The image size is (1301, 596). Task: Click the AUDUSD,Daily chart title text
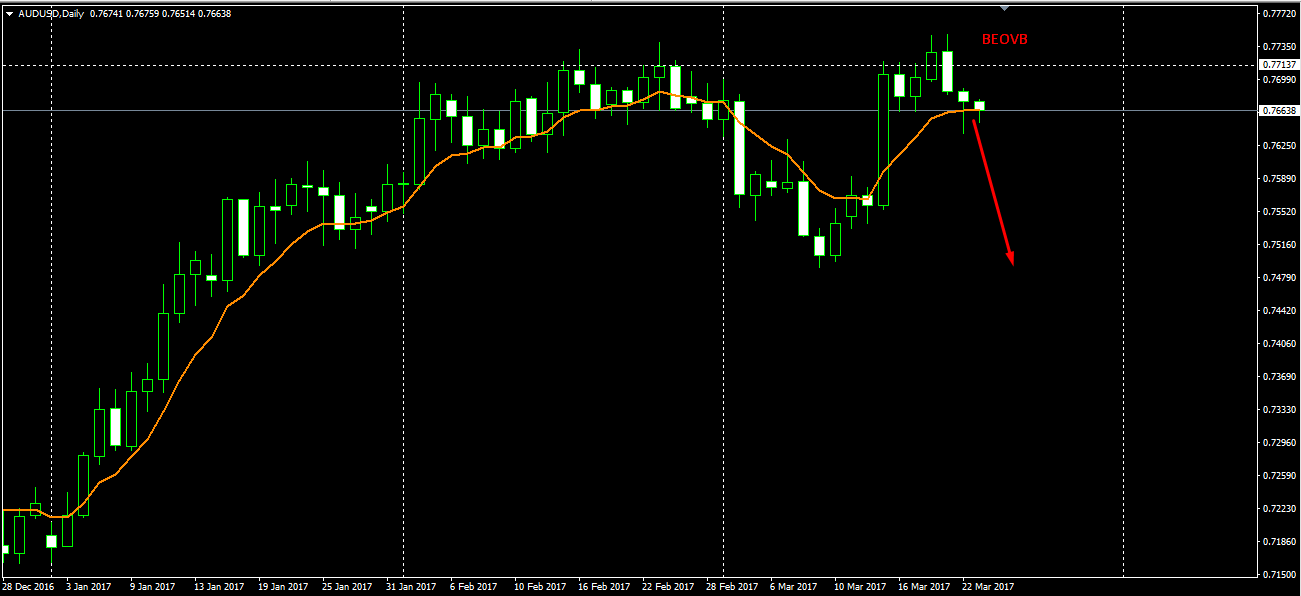(51, 14)
